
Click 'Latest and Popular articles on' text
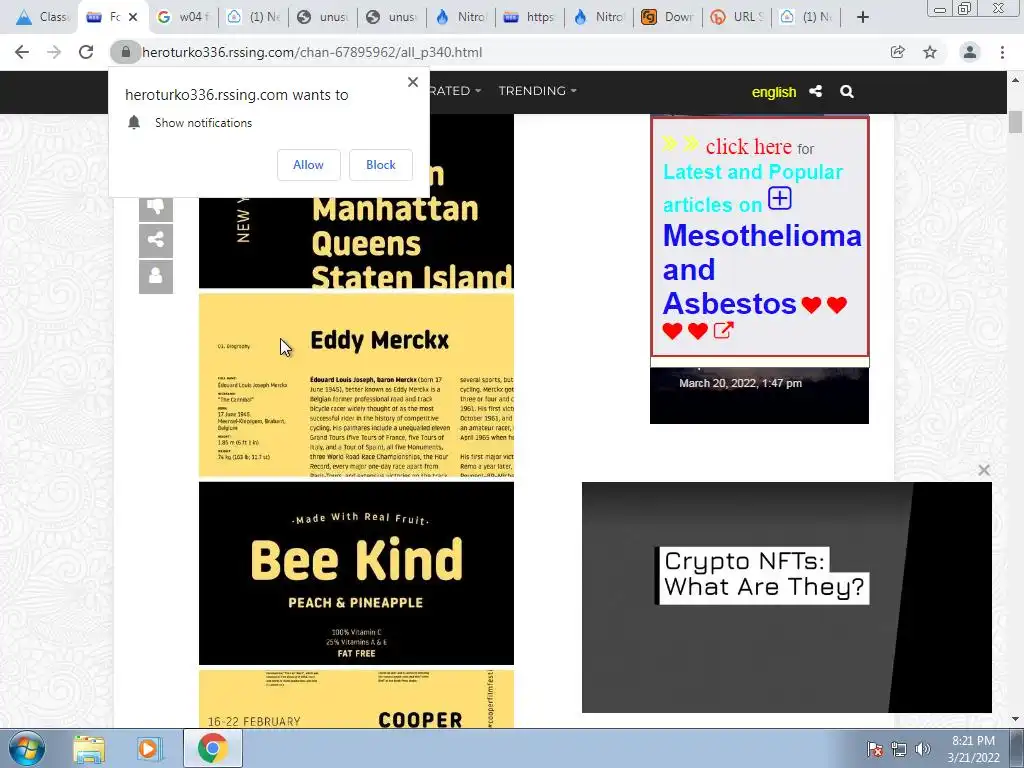pos(753,188)
